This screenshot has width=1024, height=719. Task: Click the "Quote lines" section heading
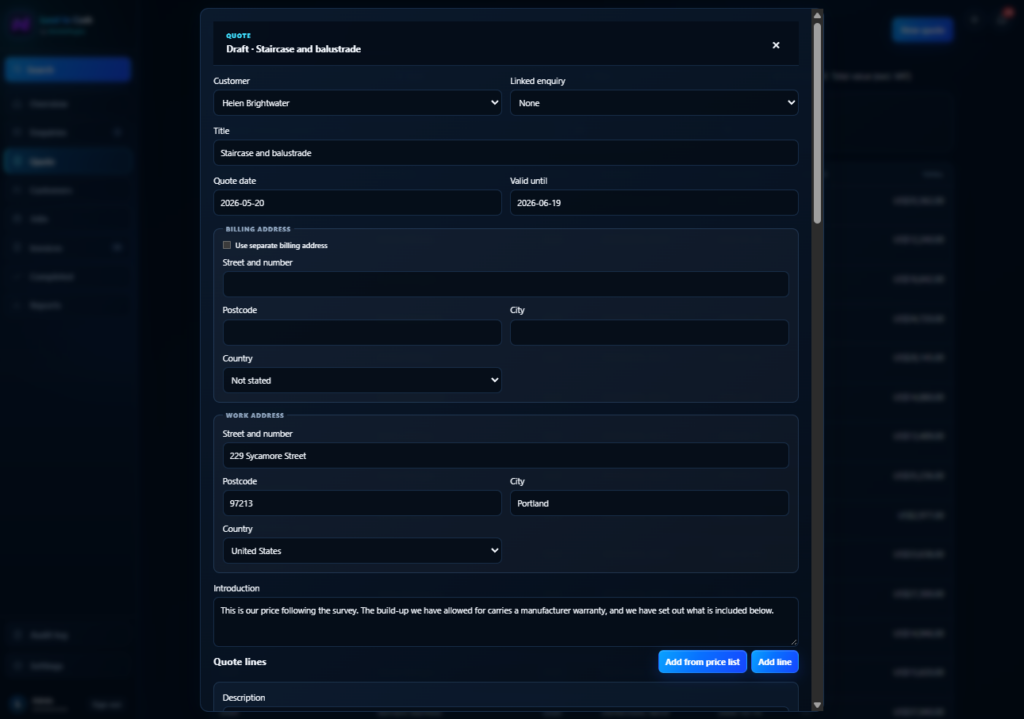point(240,662)
